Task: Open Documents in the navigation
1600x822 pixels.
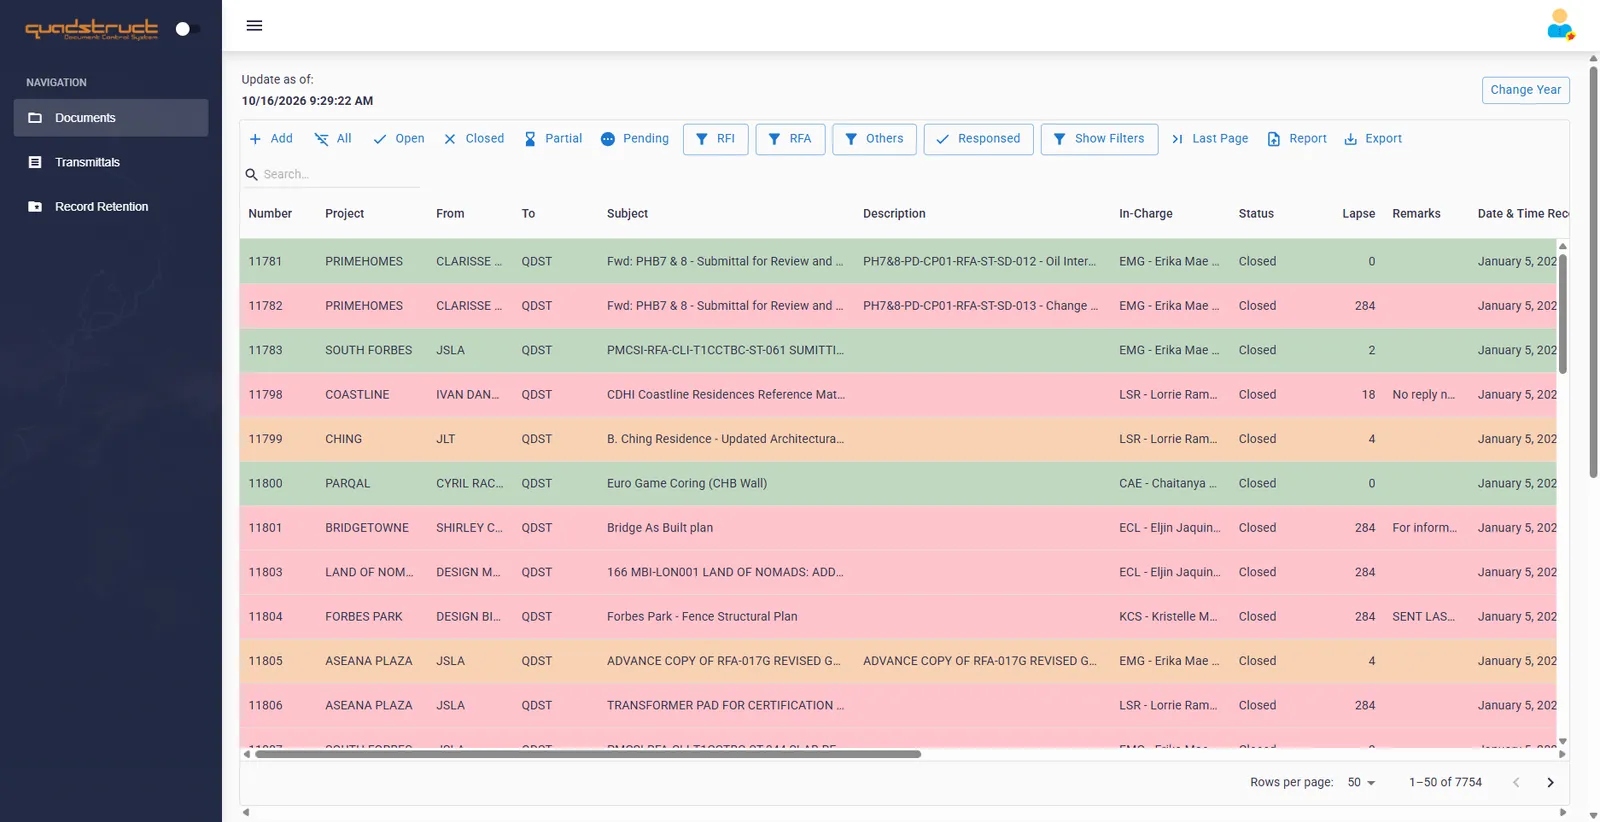Action: click(111, 118)
